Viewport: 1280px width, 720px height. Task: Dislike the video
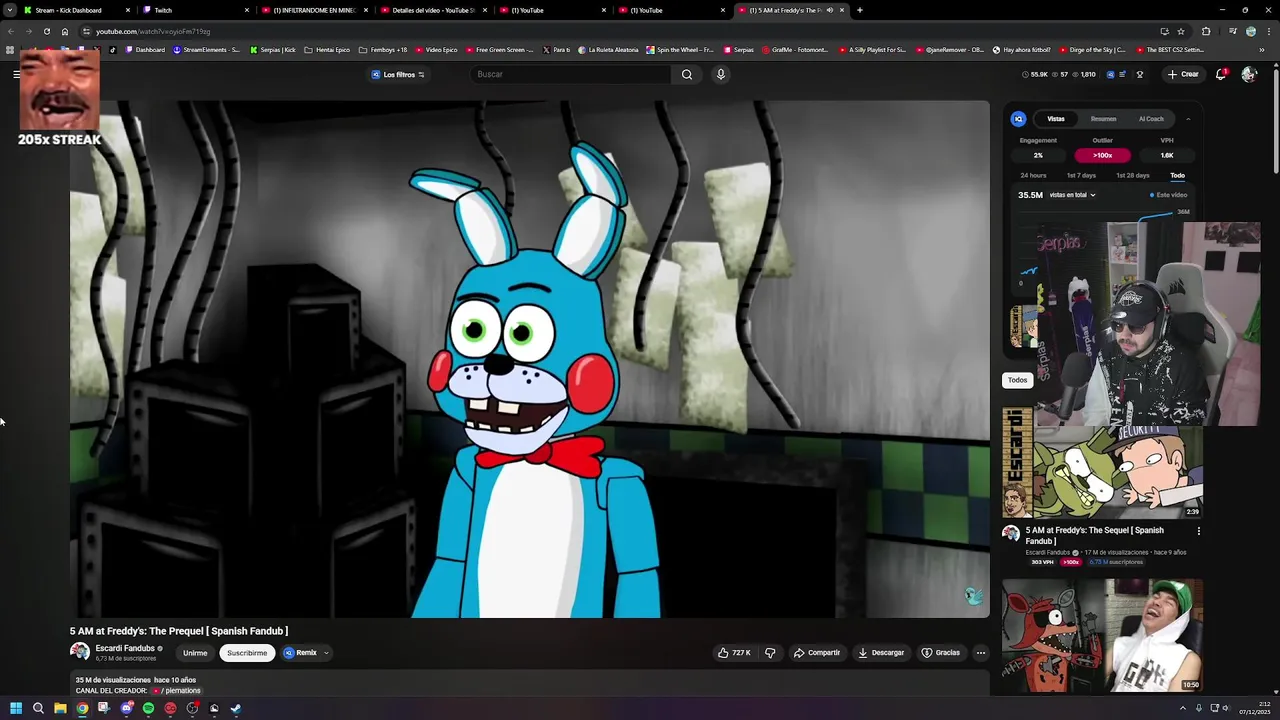pos(770,653)
